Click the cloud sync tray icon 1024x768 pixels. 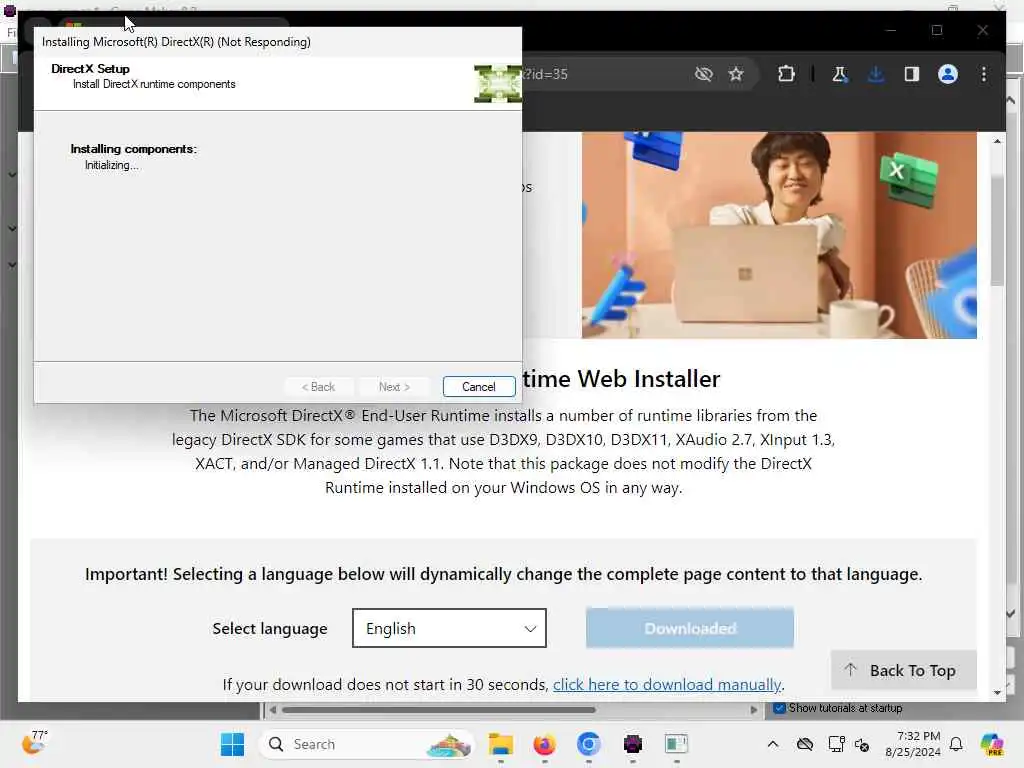point(805,744)
